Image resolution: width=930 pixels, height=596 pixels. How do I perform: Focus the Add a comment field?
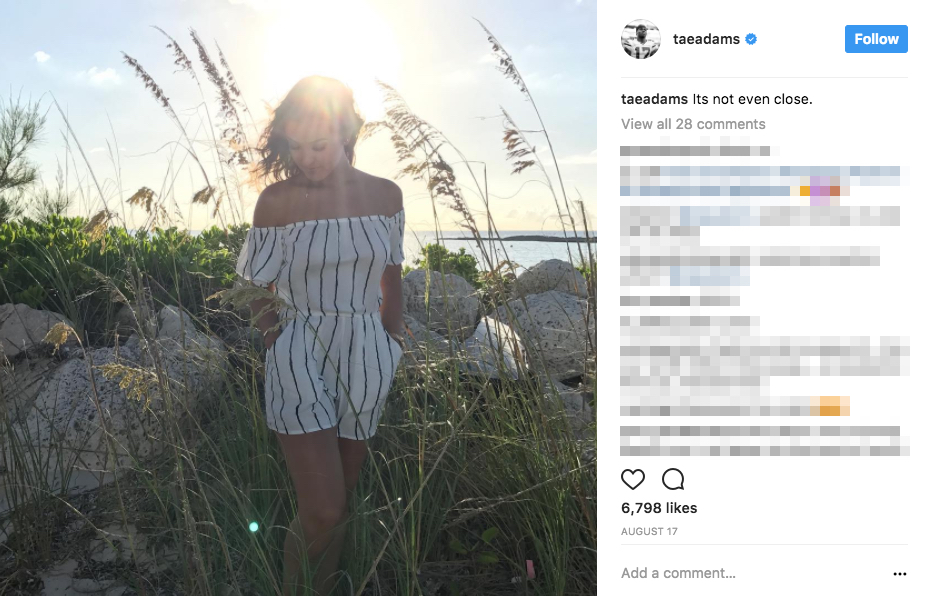pos(753,573)
